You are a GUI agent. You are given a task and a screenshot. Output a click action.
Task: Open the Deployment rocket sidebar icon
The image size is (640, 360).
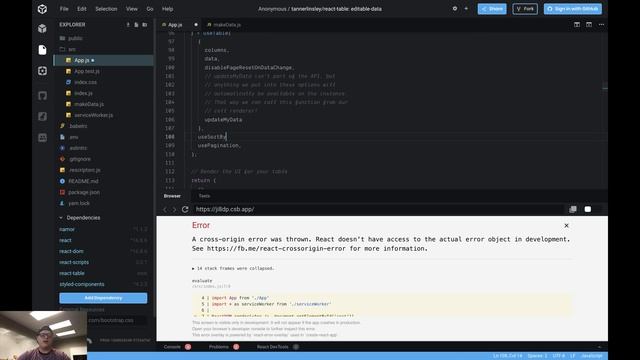42,116
